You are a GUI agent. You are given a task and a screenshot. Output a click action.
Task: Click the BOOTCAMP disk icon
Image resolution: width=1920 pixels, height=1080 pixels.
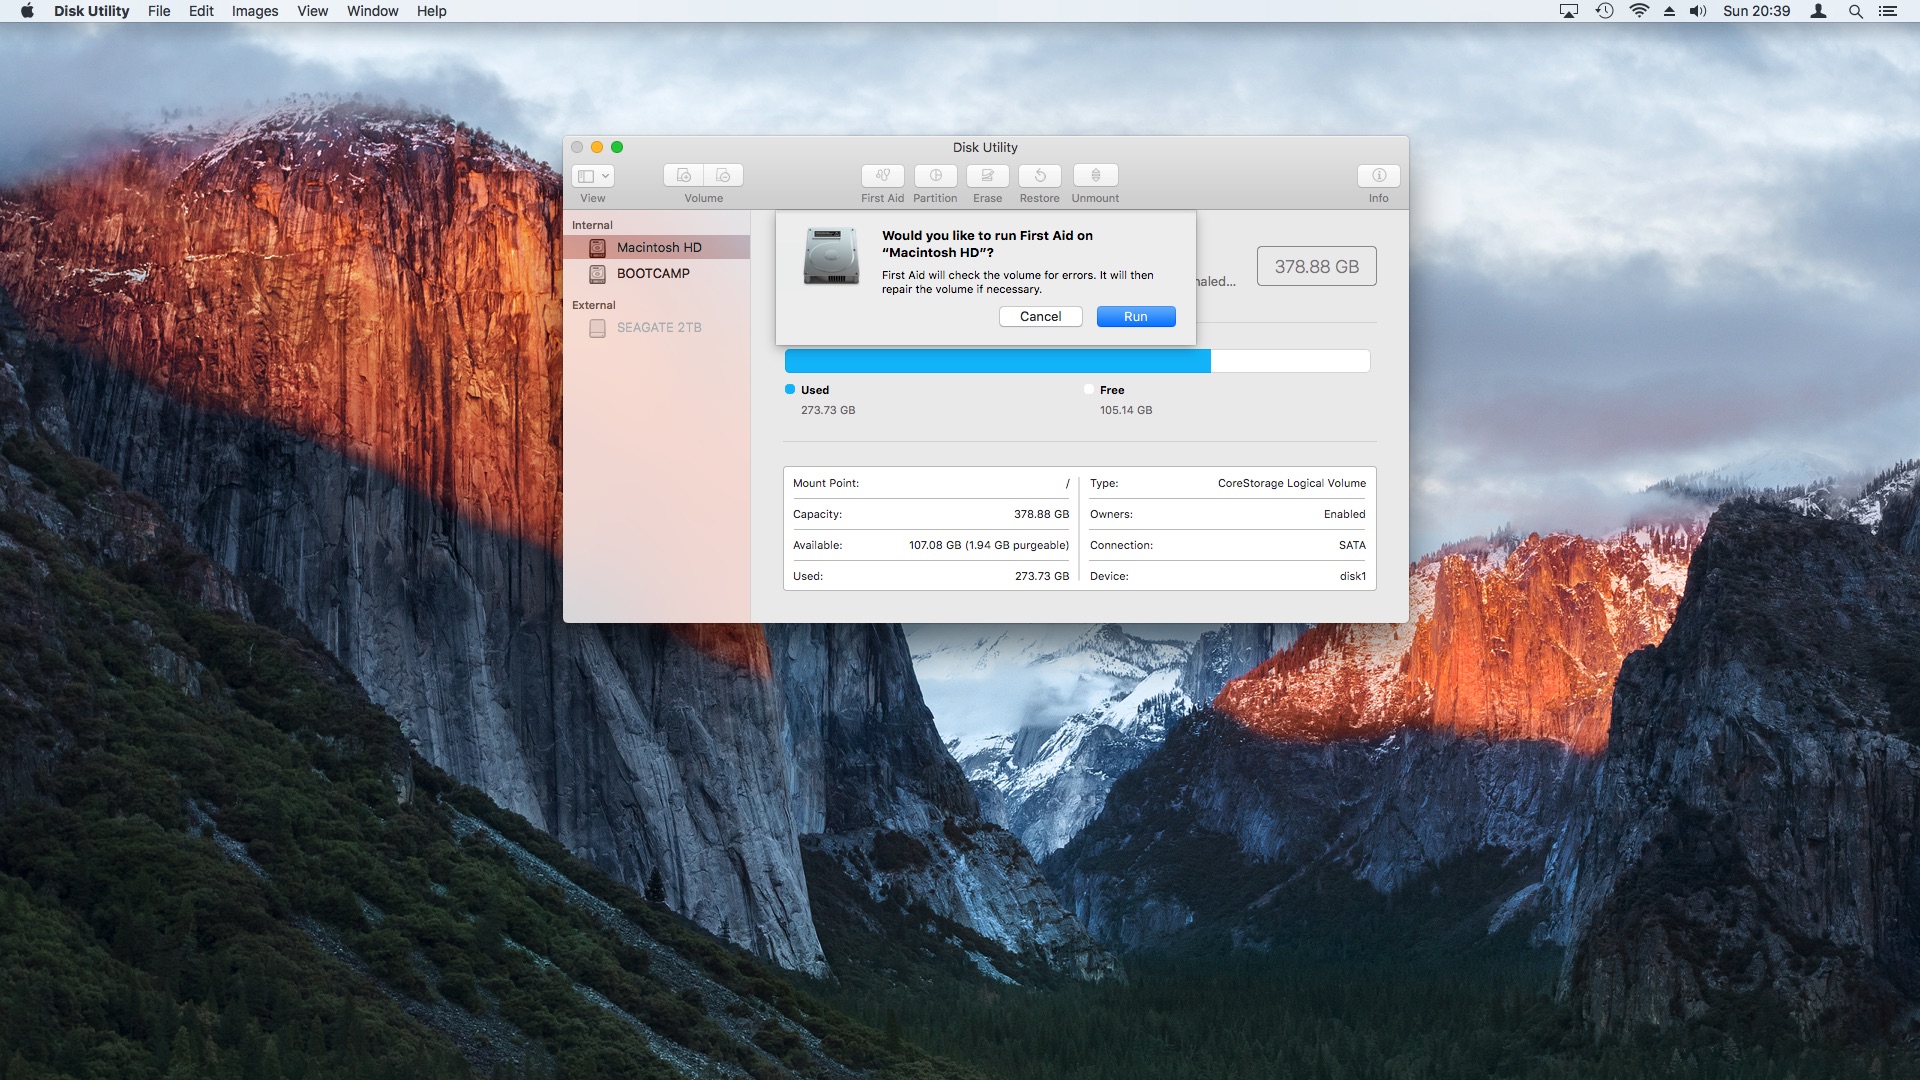click(x=597, y=273)
